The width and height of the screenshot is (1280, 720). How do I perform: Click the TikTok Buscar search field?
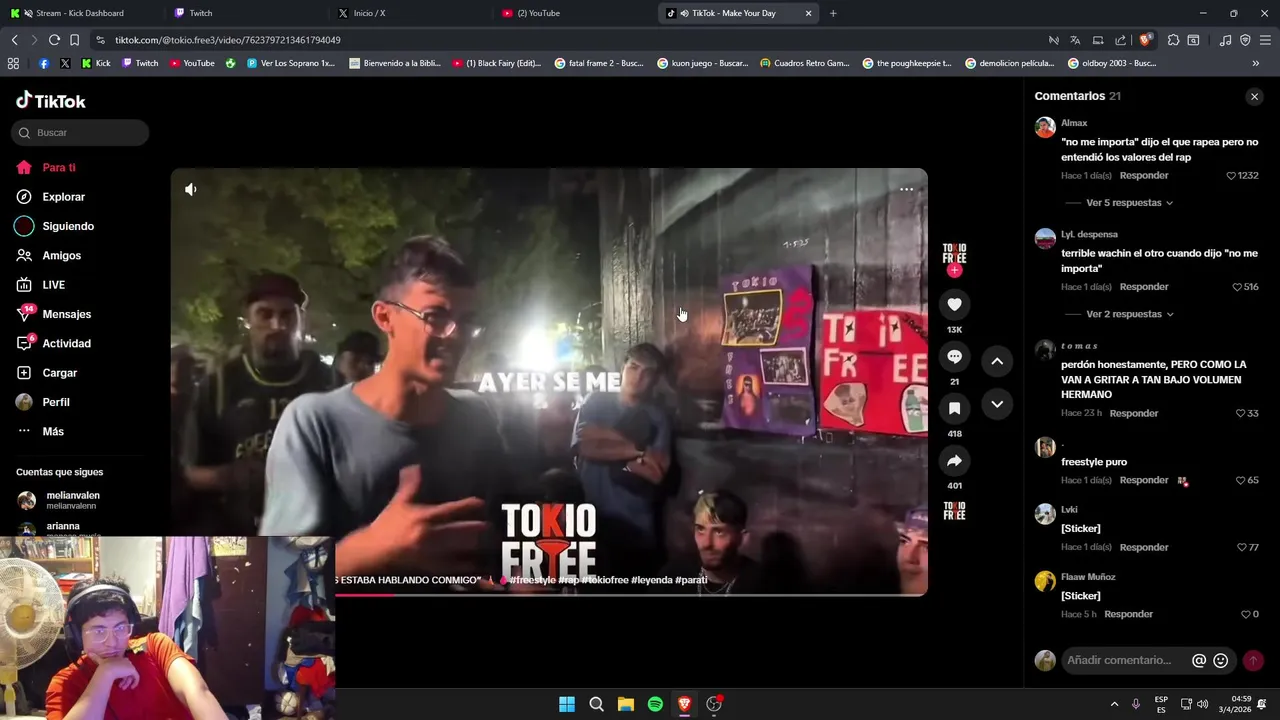[x=80, y=133]
